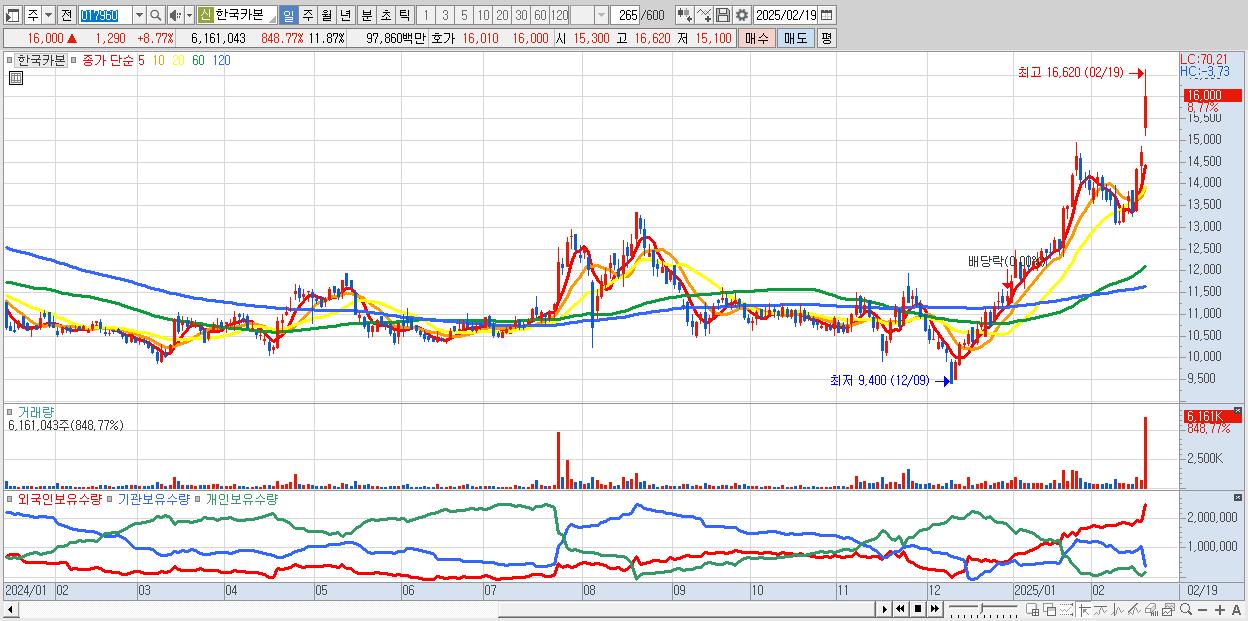Screen dimensions: 1248x621
Task: Click the window-with-grid icon in bottom toolbar
Action: (1032, 609)
